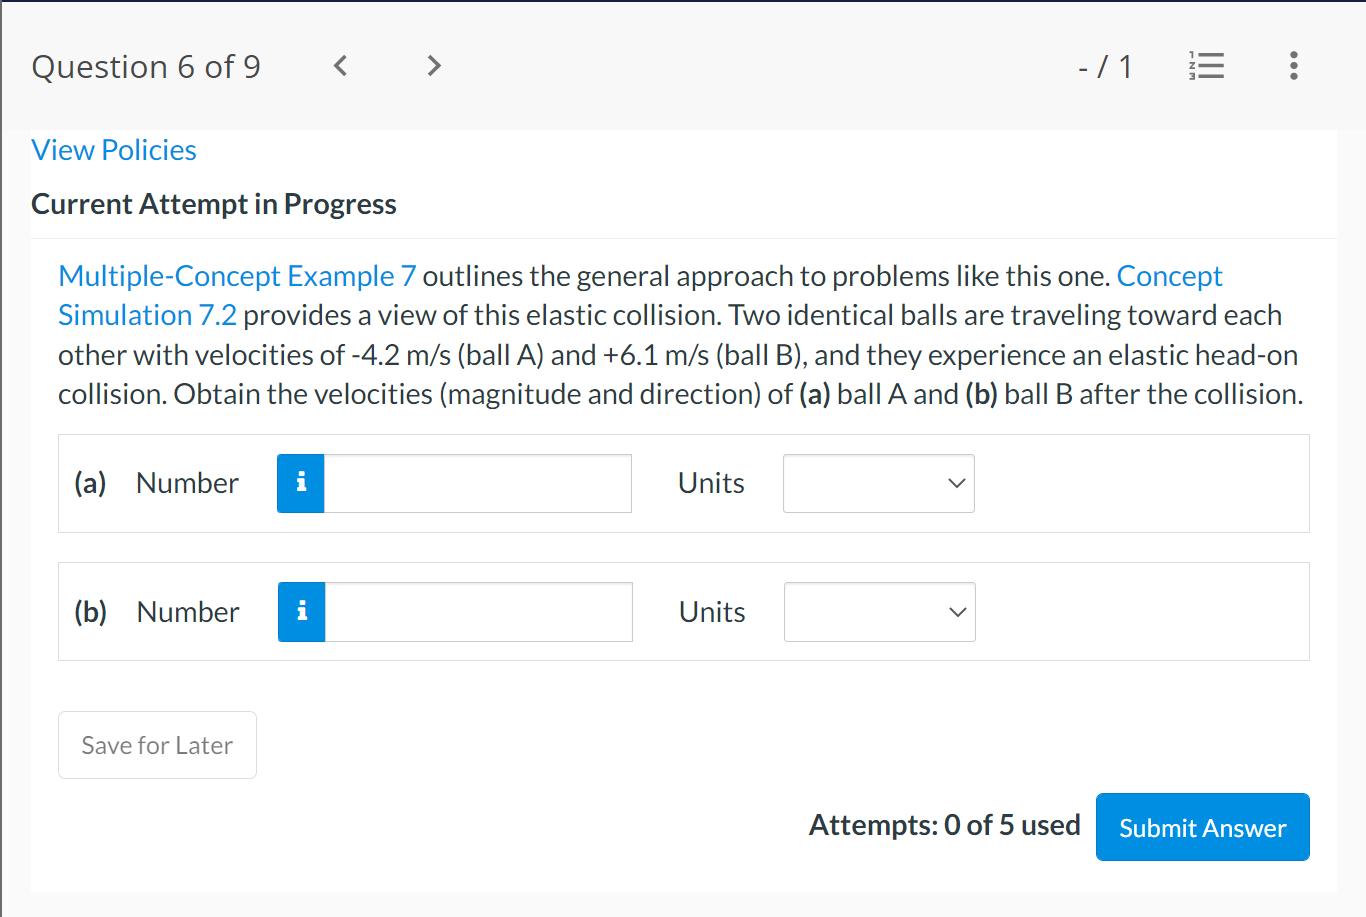Click the info icon beside answer field (a)
Image resolution: width=1366 pixels, height=917 pixels.
pyautogui.click(x=300, y=483)
